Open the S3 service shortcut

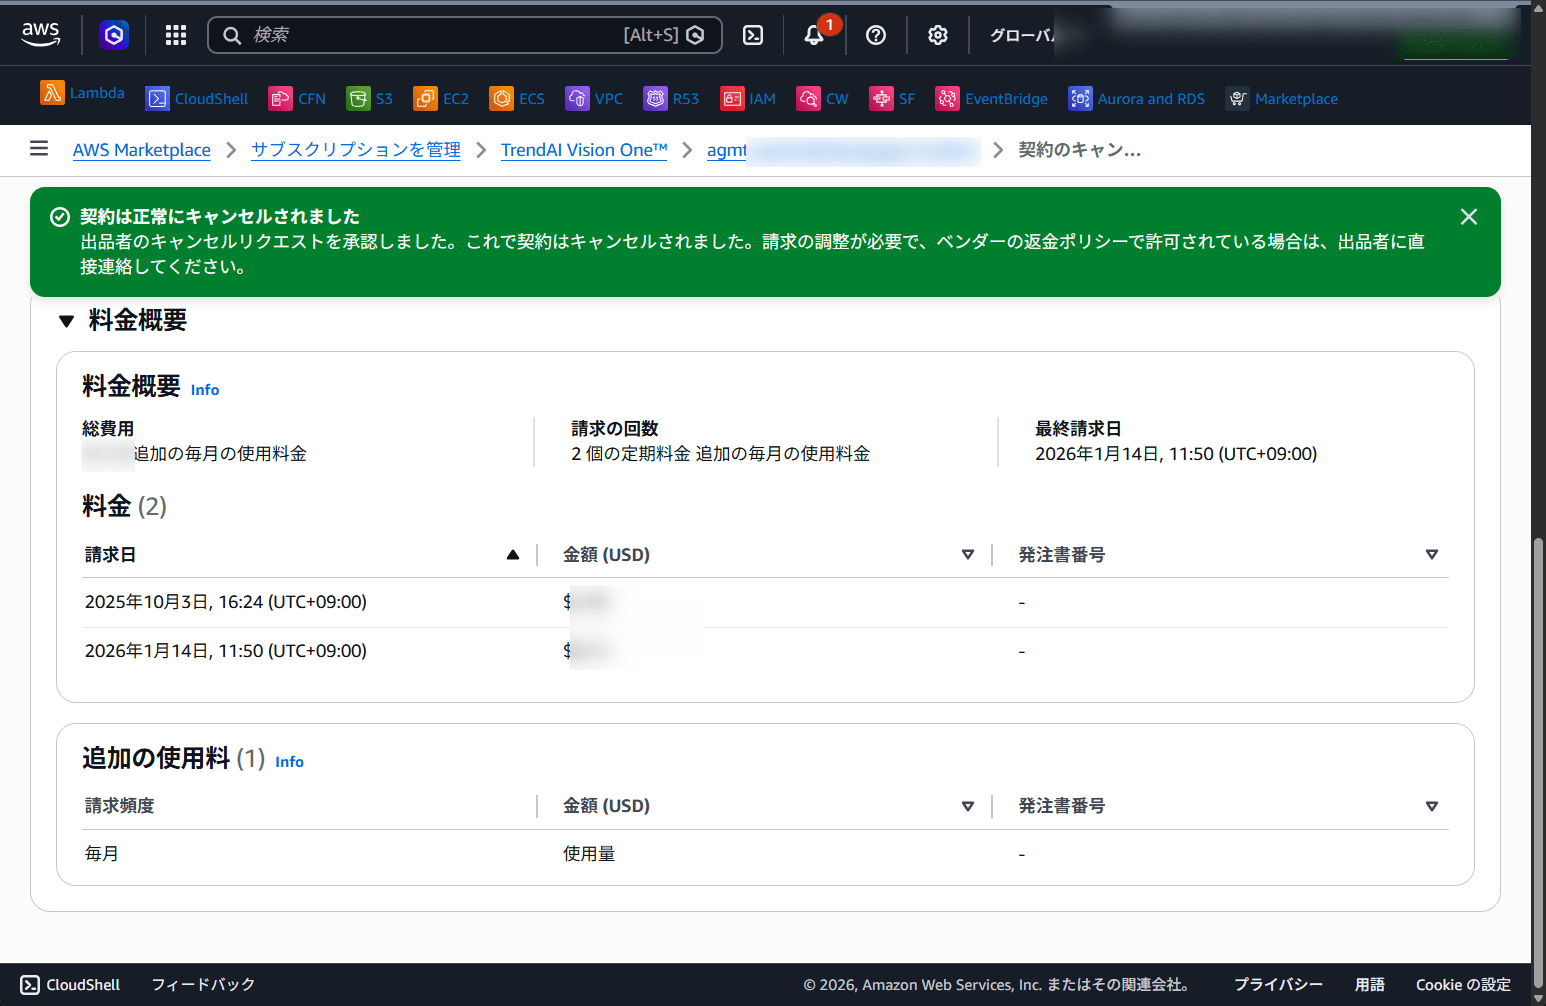click(370, 98)
